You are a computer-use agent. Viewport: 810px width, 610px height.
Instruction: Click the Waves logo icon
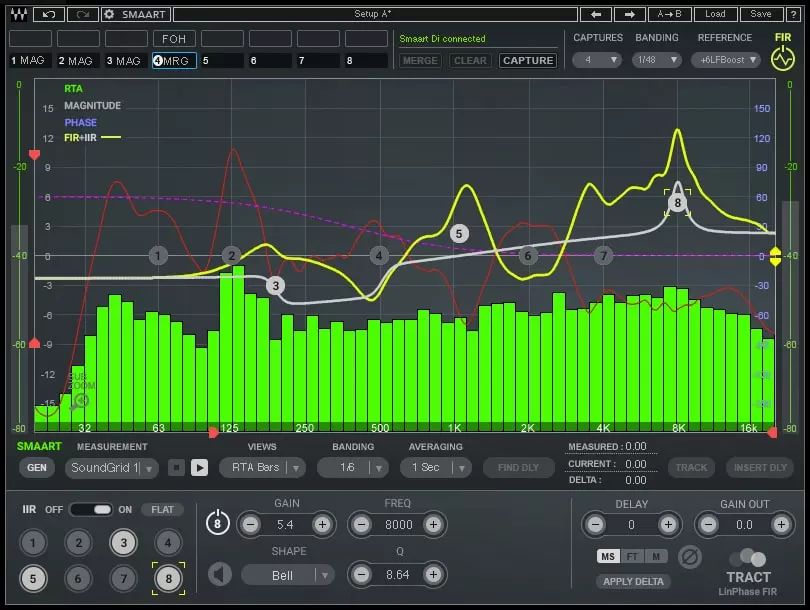point(17,14)
